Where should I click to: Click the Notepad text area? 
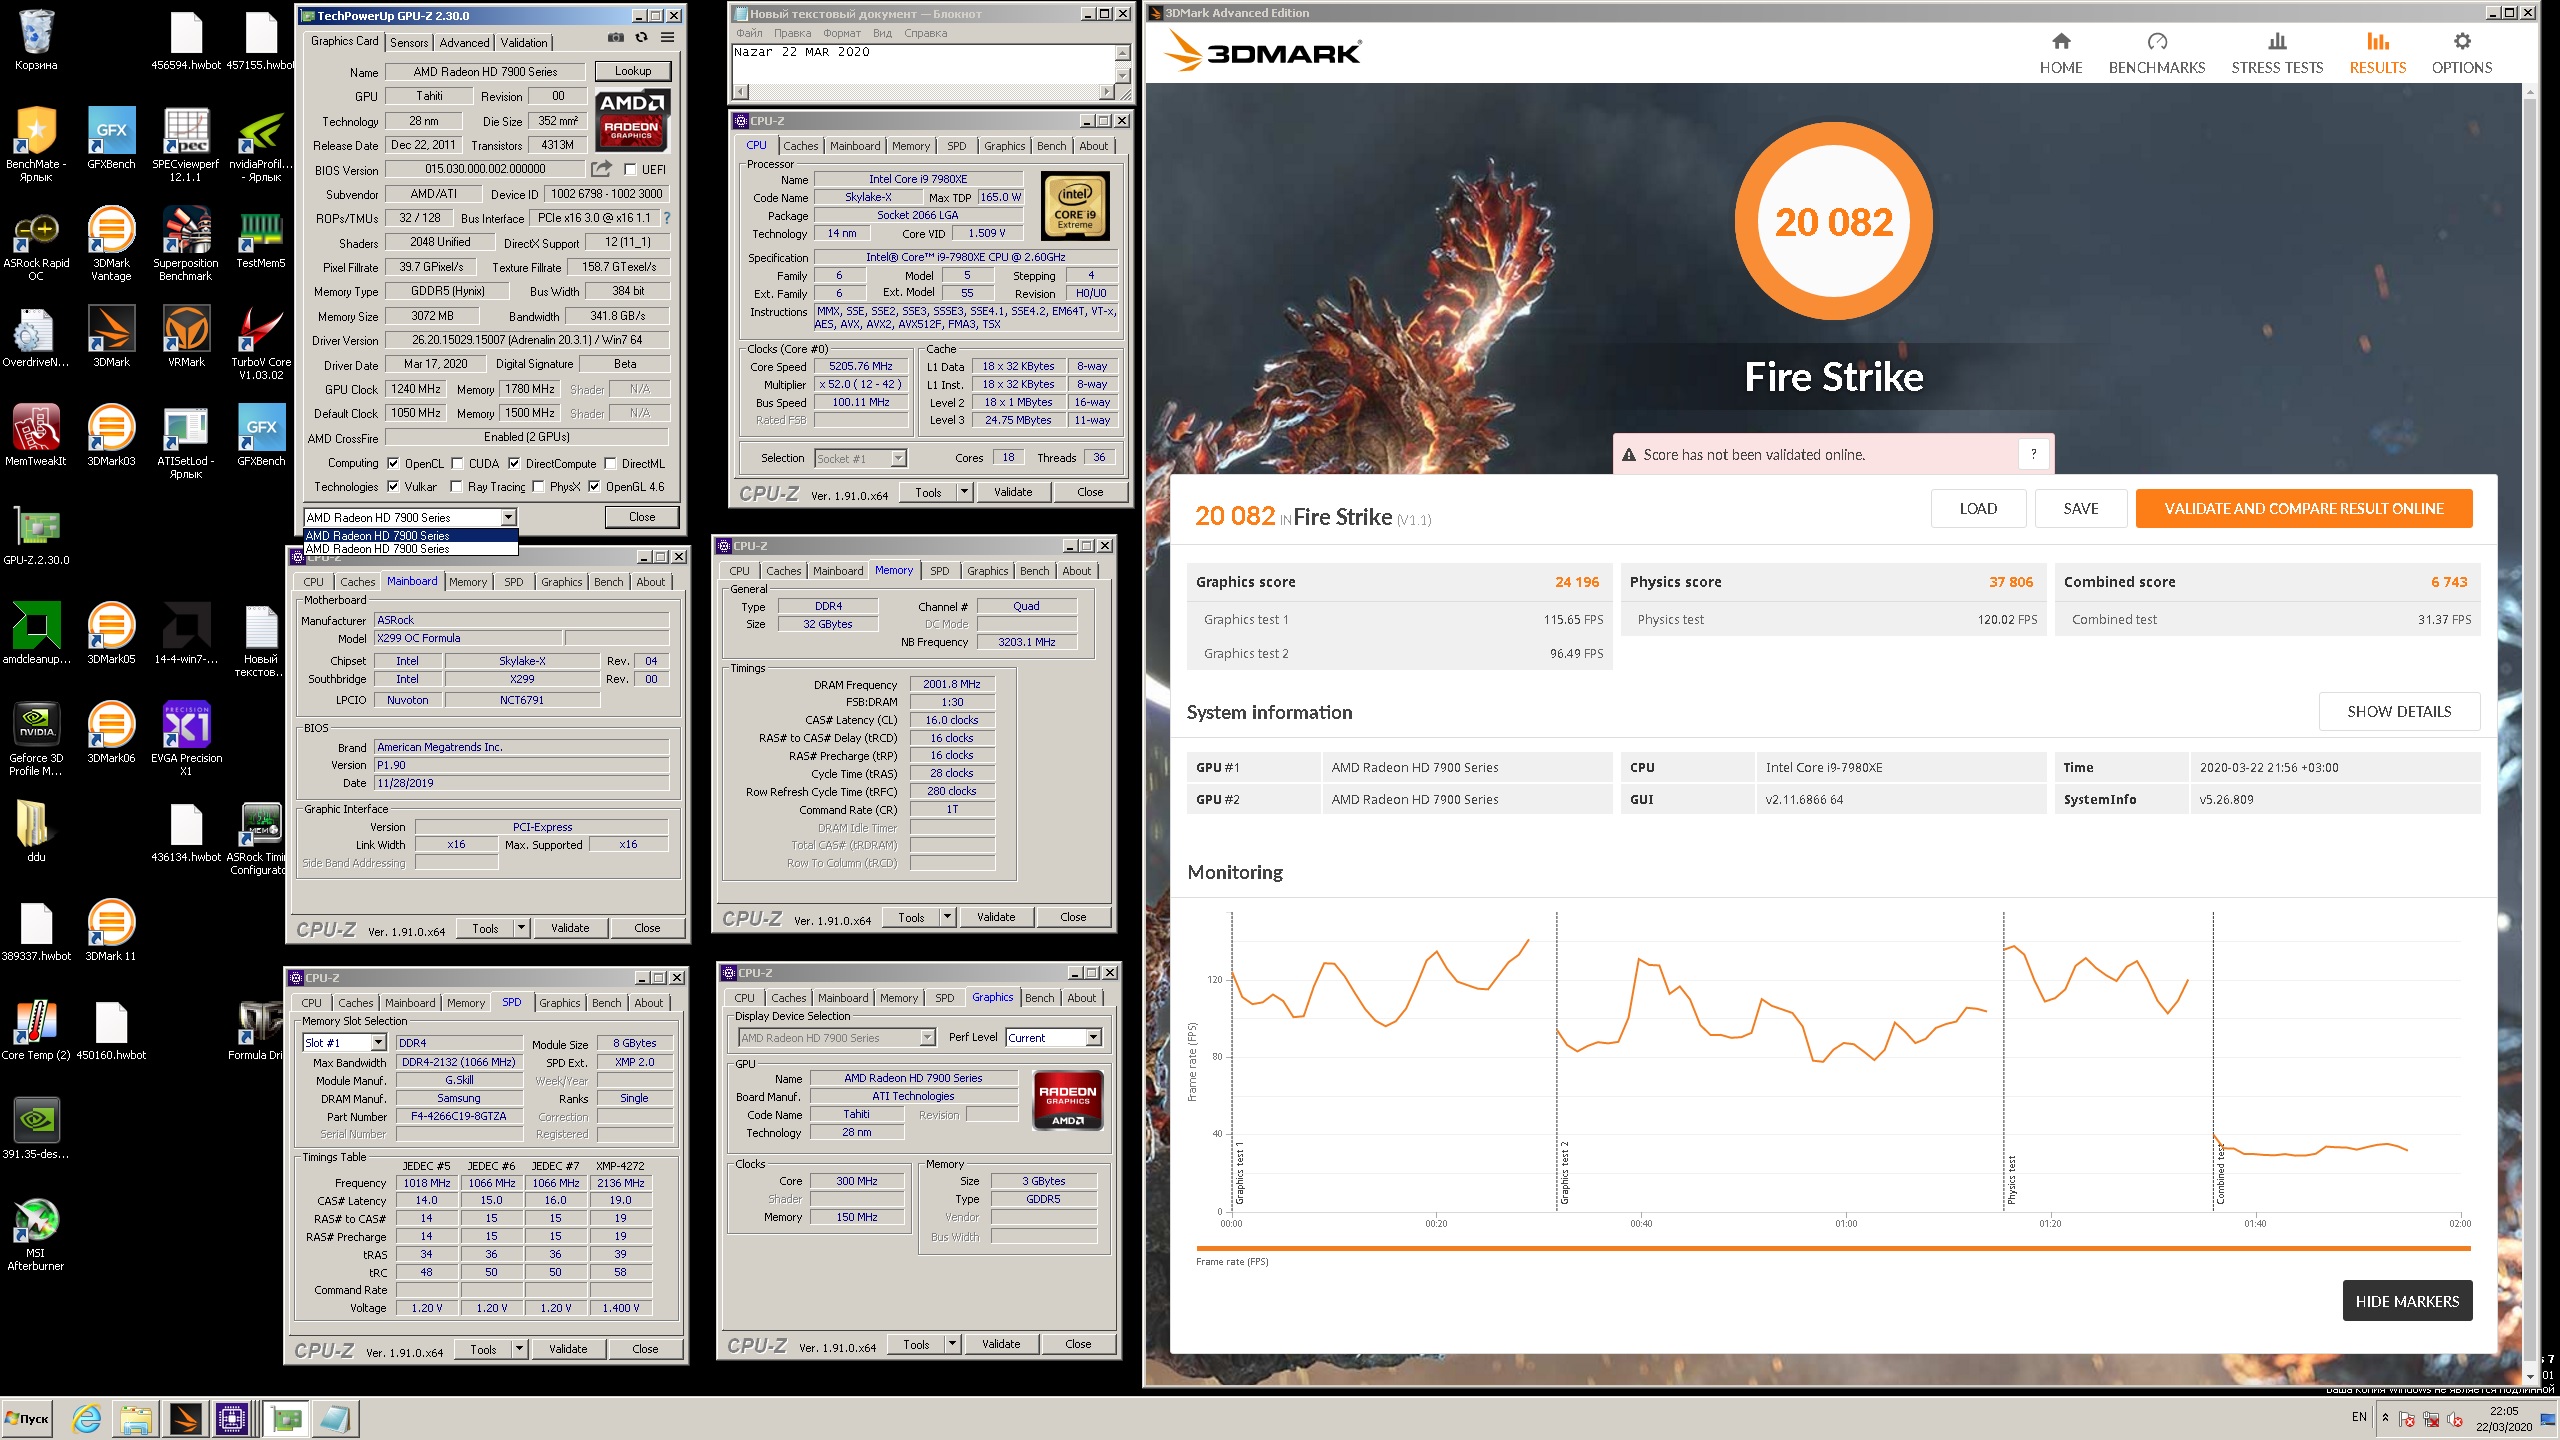pos(922,64)
